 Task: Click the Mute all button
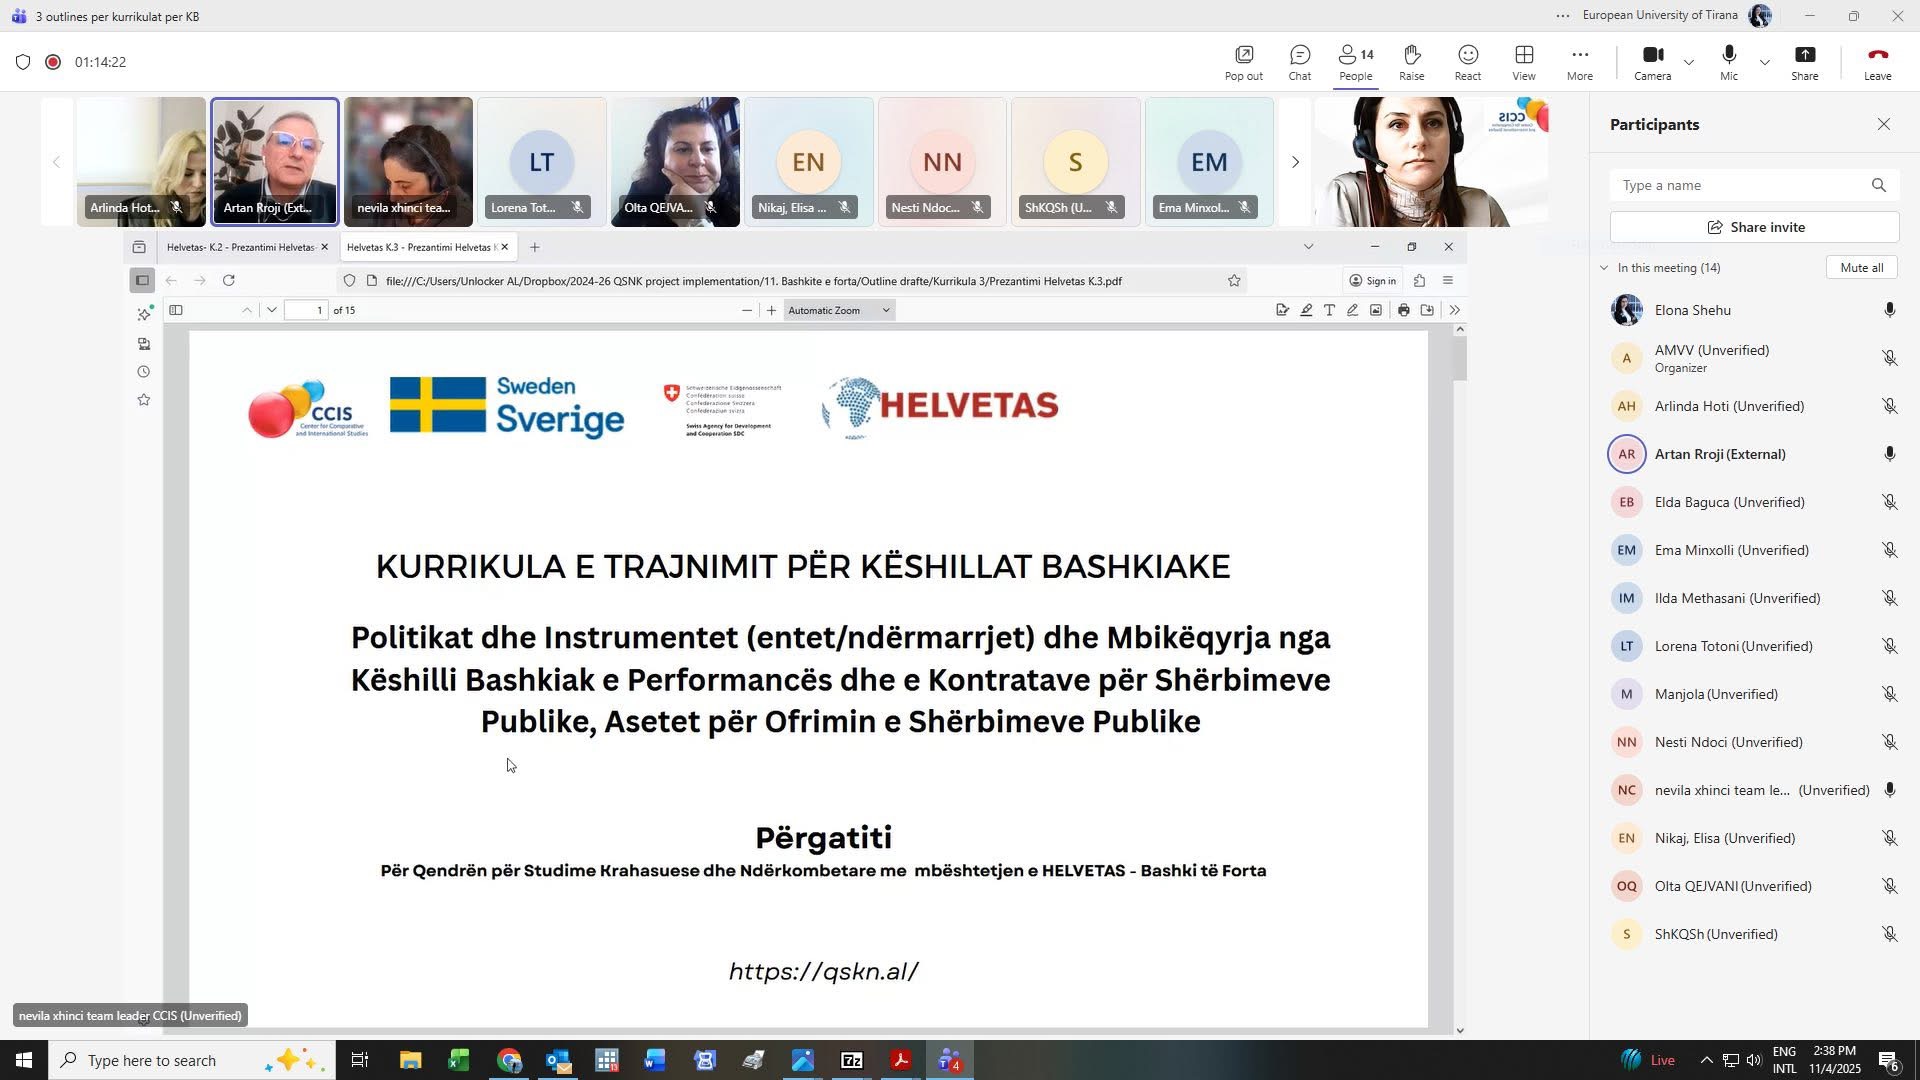(1861, 268)
